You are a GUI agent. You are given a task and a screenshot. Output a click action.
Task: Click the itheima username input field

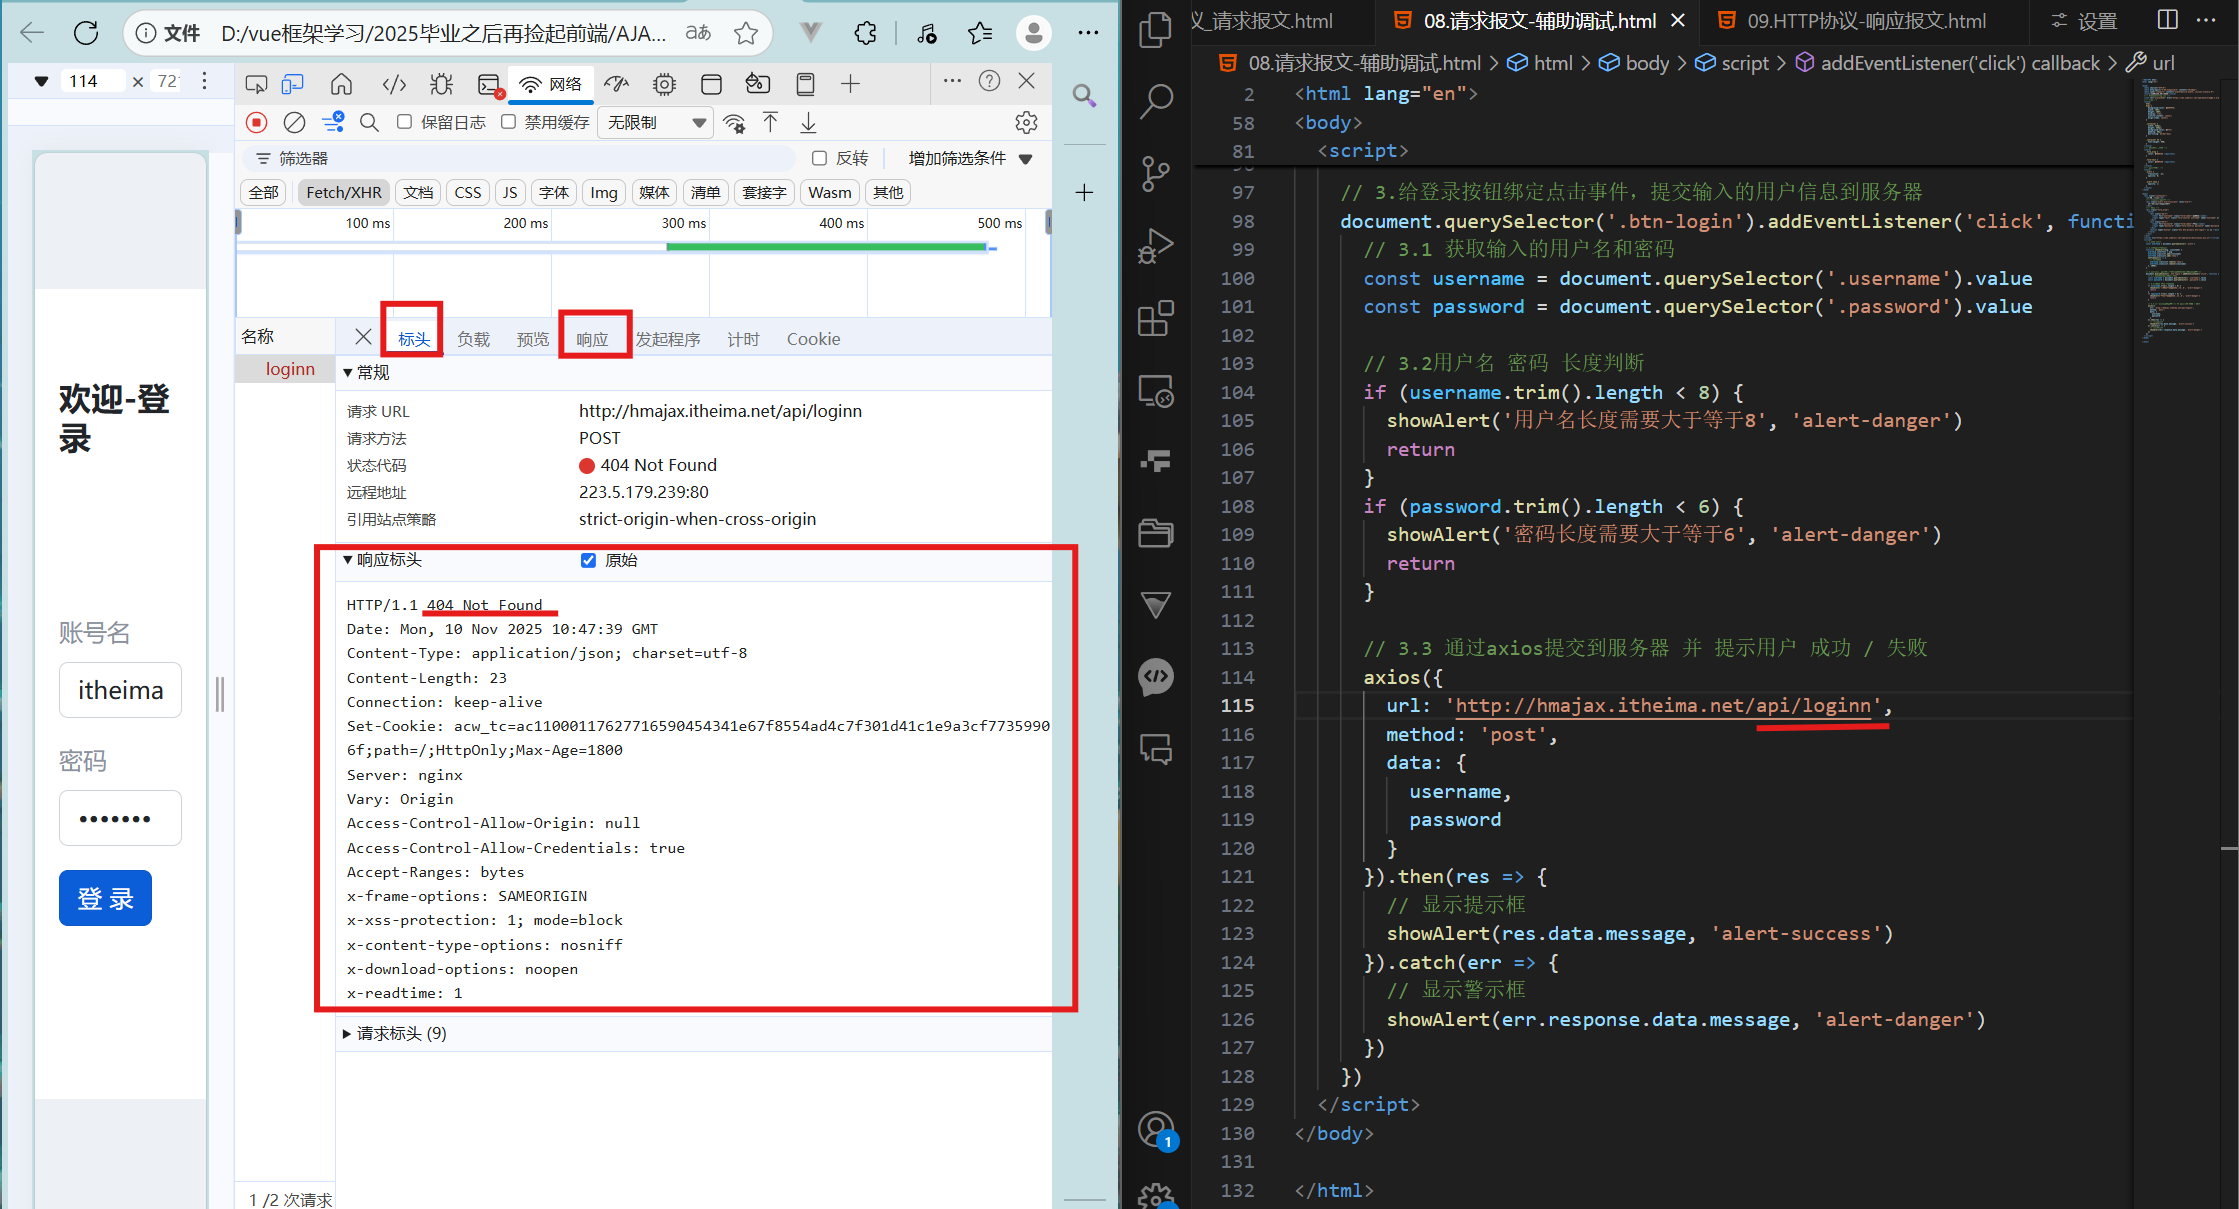coord(120,690)
